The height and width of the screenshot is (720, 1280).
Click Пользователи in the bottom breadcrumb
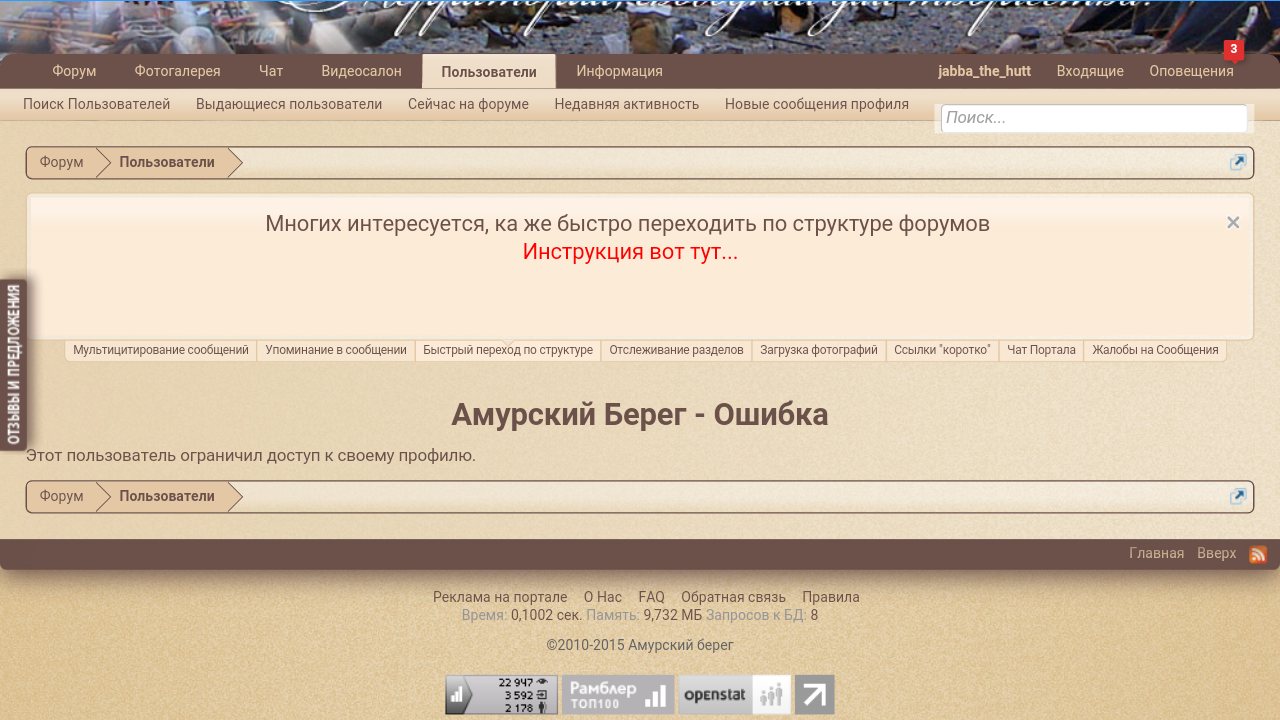(x=167, y=497)
